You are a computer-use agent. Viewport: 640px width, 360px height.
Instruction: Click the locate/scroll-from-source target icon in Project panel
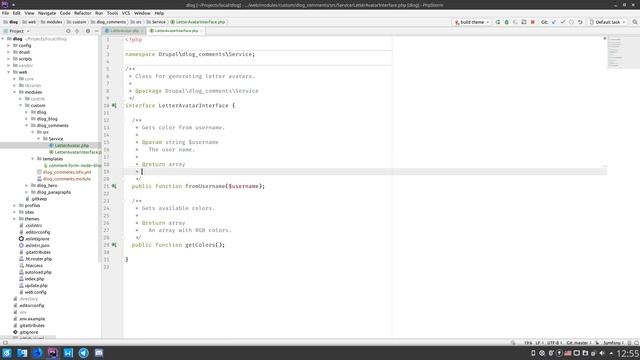(x=68, y=31)
